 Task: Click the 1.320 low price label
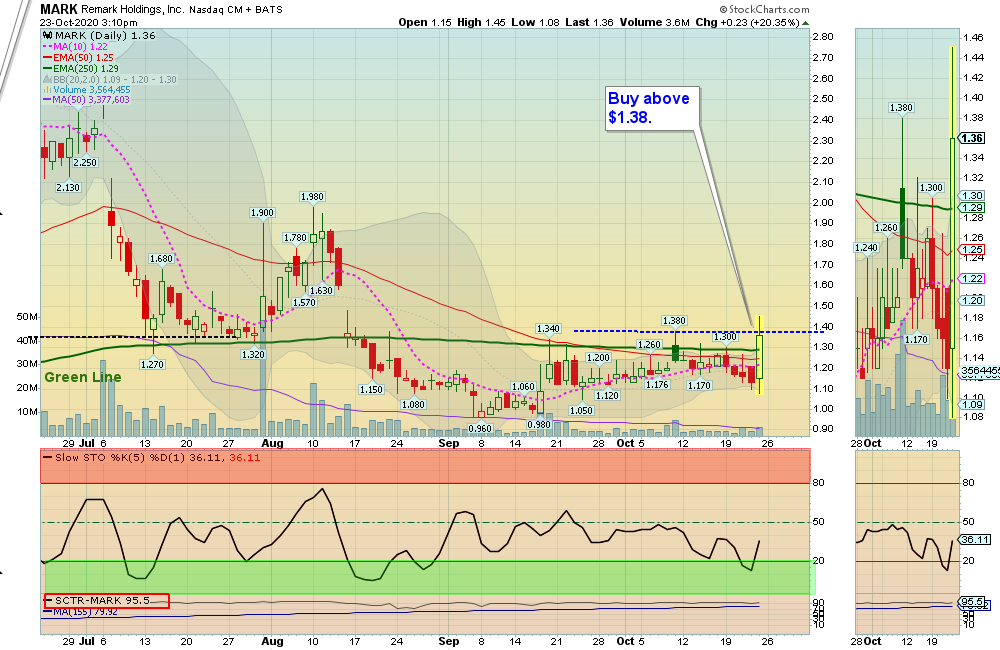coord(253,355)
